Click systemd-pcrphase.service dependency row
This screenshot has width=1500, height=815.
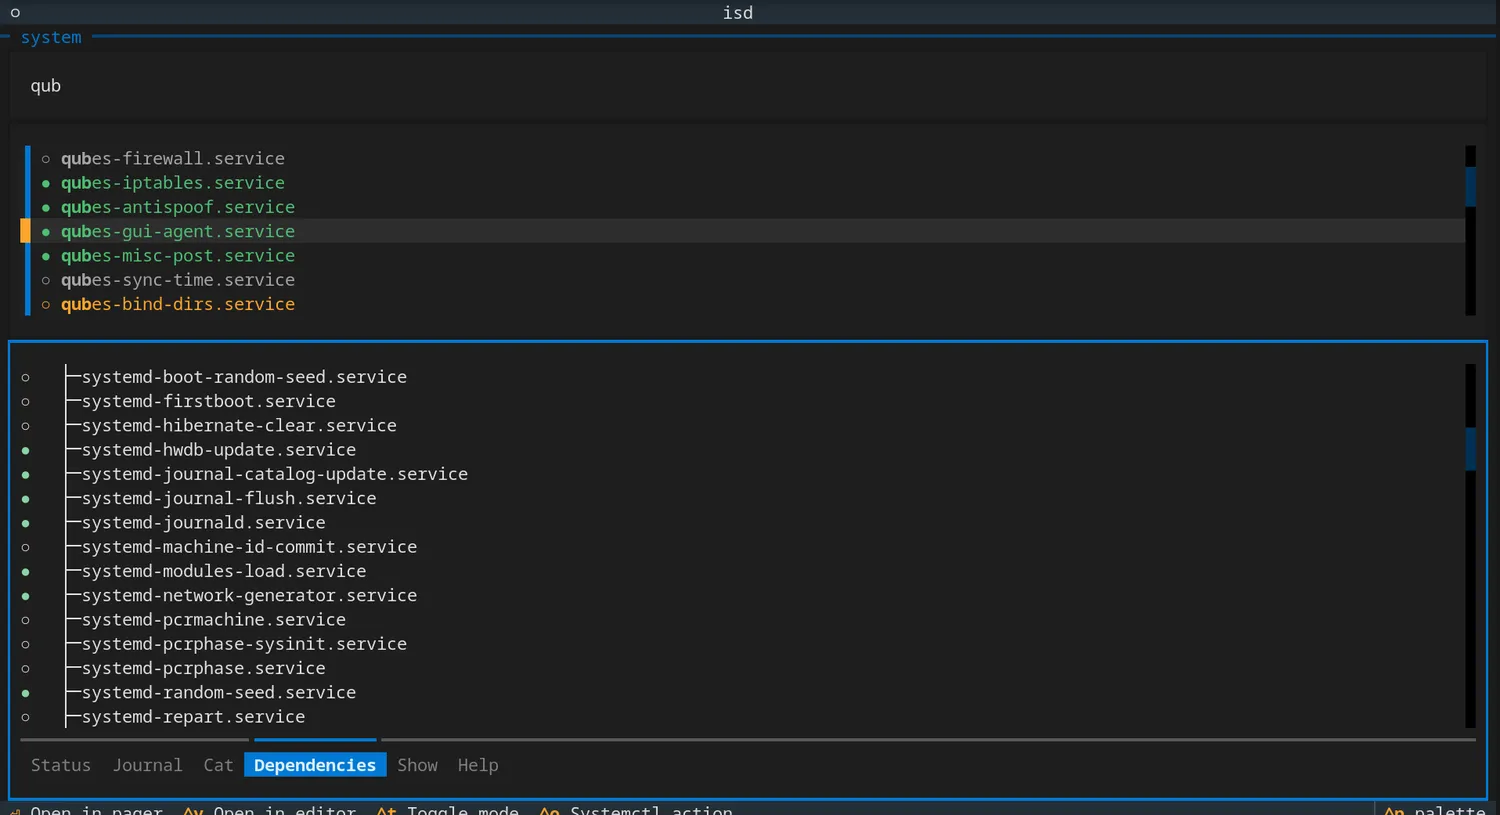tap(204, 668)
